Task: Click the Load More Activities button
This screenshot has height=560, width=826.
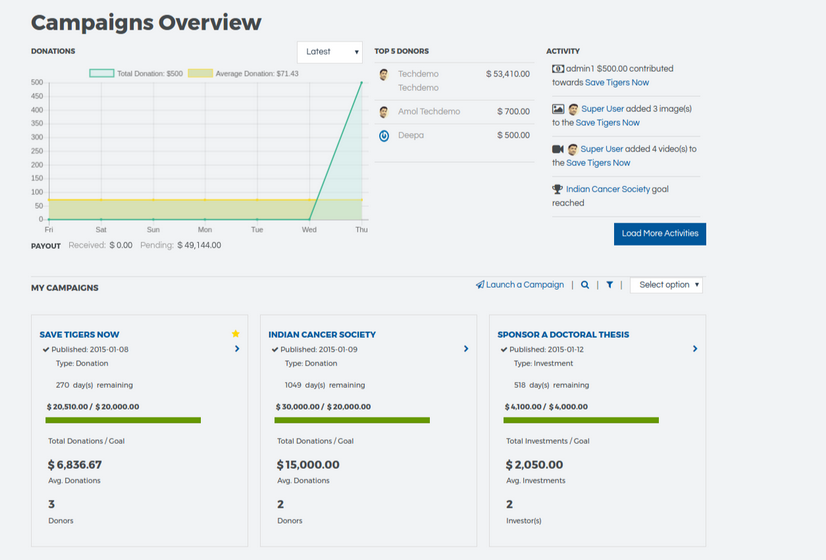Action: 659,234
